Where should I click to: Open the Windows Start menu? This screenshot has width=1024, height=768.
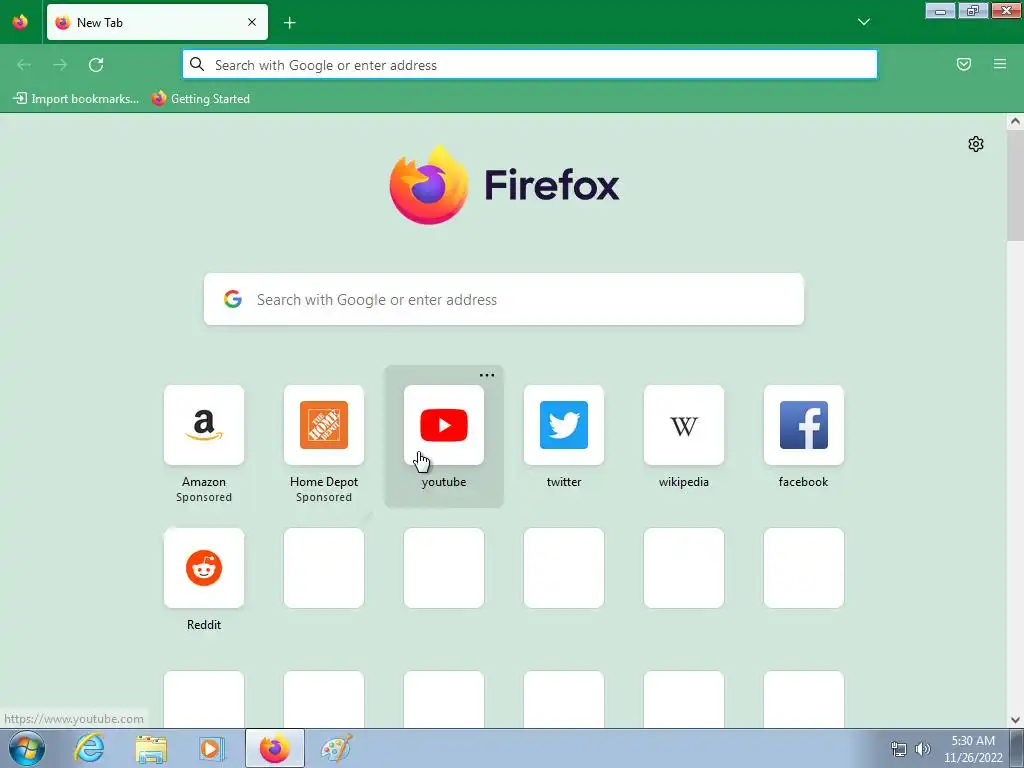tap(27, 748)
